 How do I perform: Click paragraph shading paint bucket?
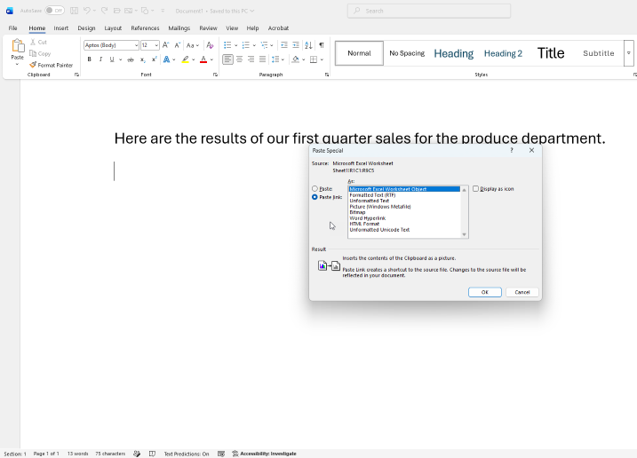click(x=295, y=60)
